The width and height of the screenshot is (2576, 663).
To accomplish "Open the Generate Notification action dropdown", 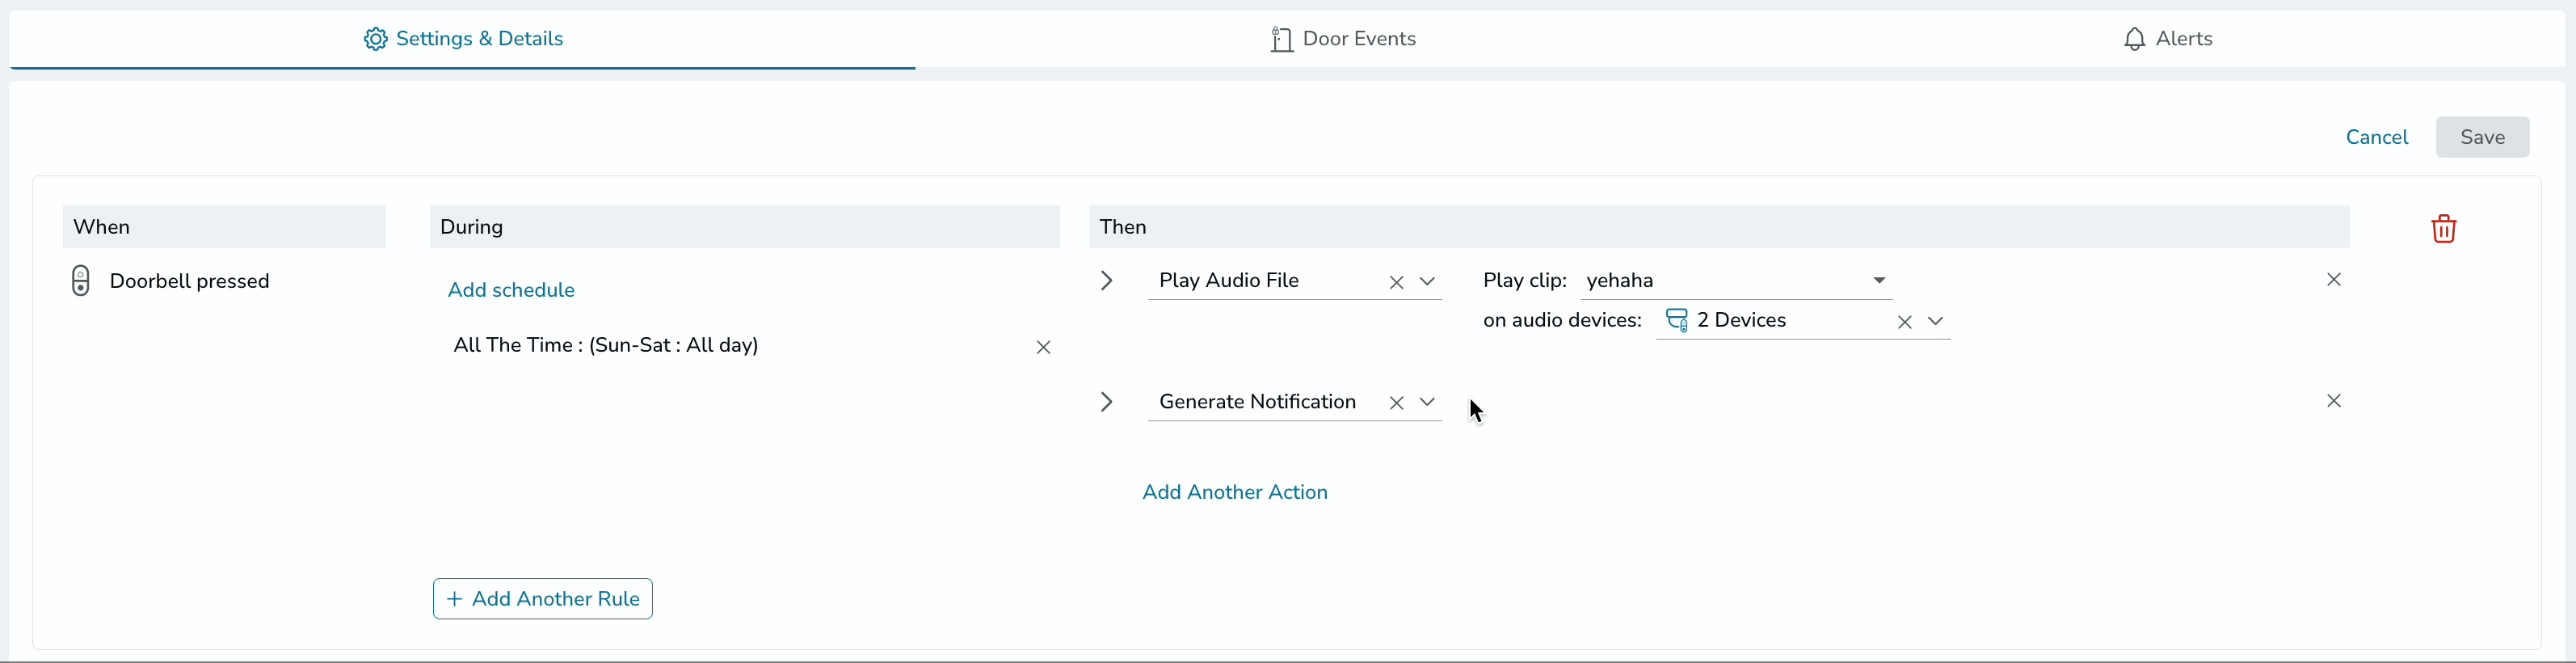I will (x=1427, y=402).
